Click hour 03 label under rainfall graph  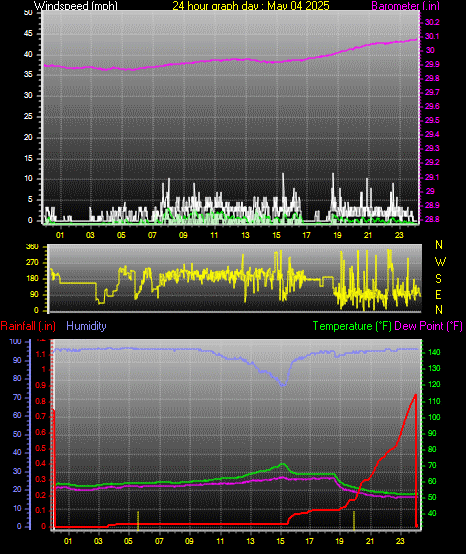(x=98, y=541)
